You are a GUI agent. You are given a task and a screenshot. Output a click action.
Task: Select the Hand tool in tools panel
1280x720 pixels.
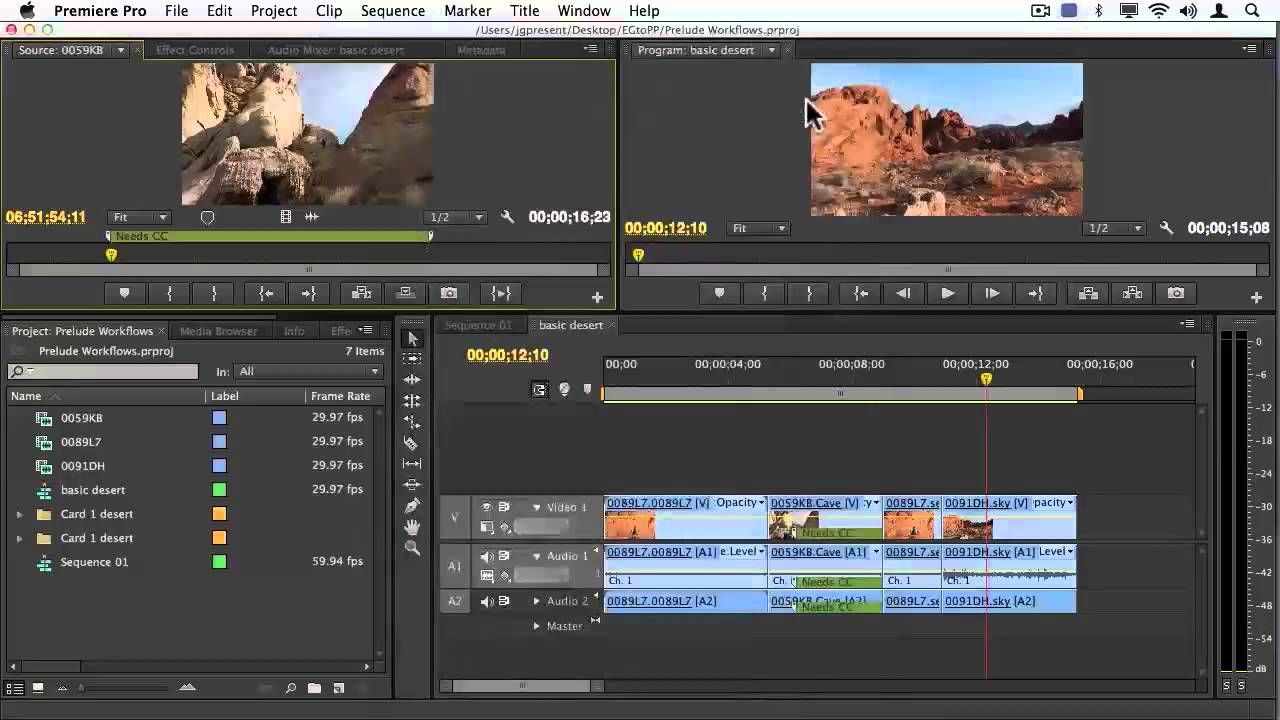coord(411,527)
